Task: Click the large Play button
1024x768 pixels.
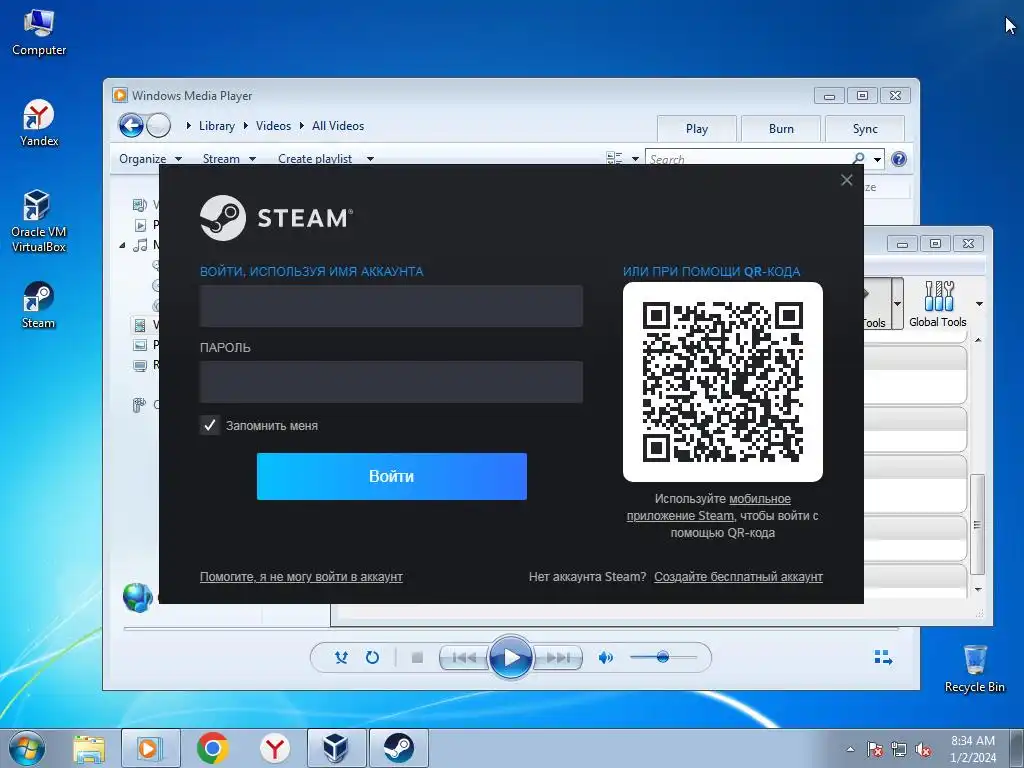Action: (x=510, y=657)
